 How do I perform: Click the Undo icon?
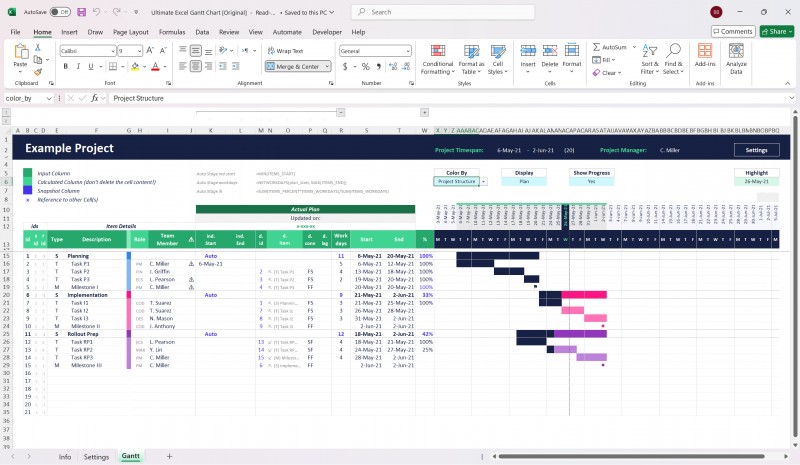(96, 12)
